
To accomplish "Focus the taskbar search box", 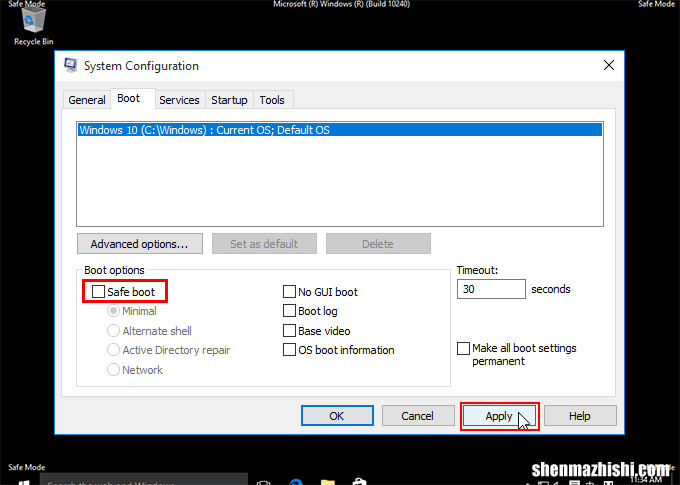I will [144, 480].
